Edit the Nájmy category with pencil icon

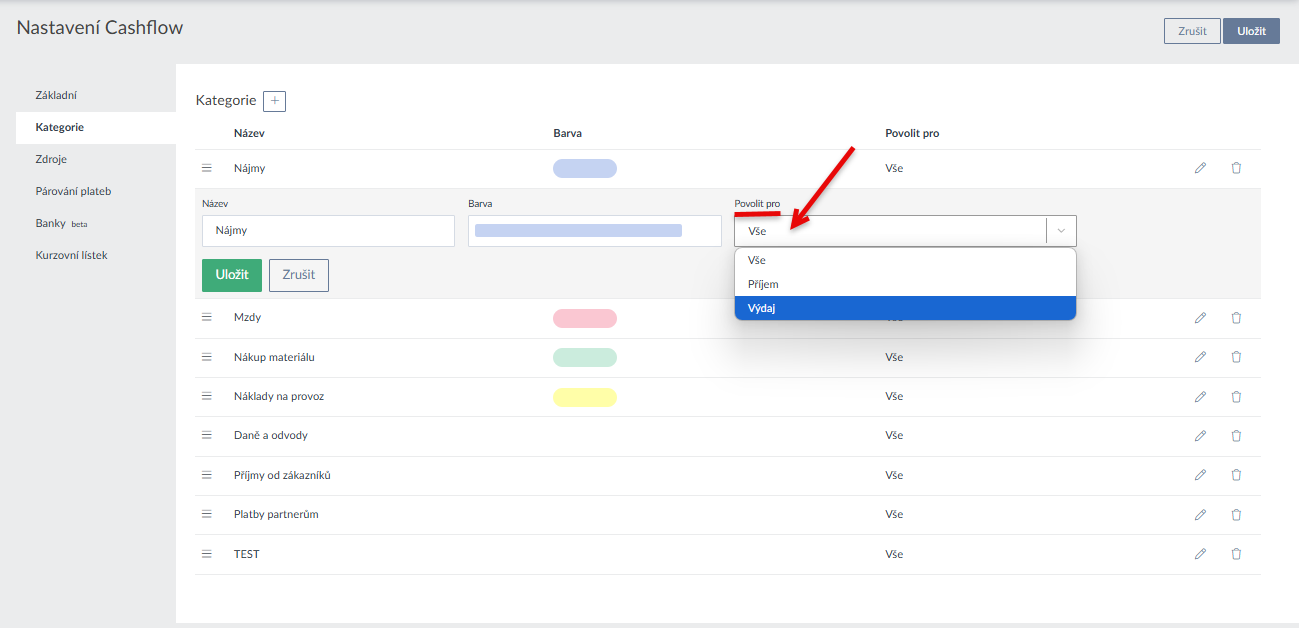(x=1200, y=168)
